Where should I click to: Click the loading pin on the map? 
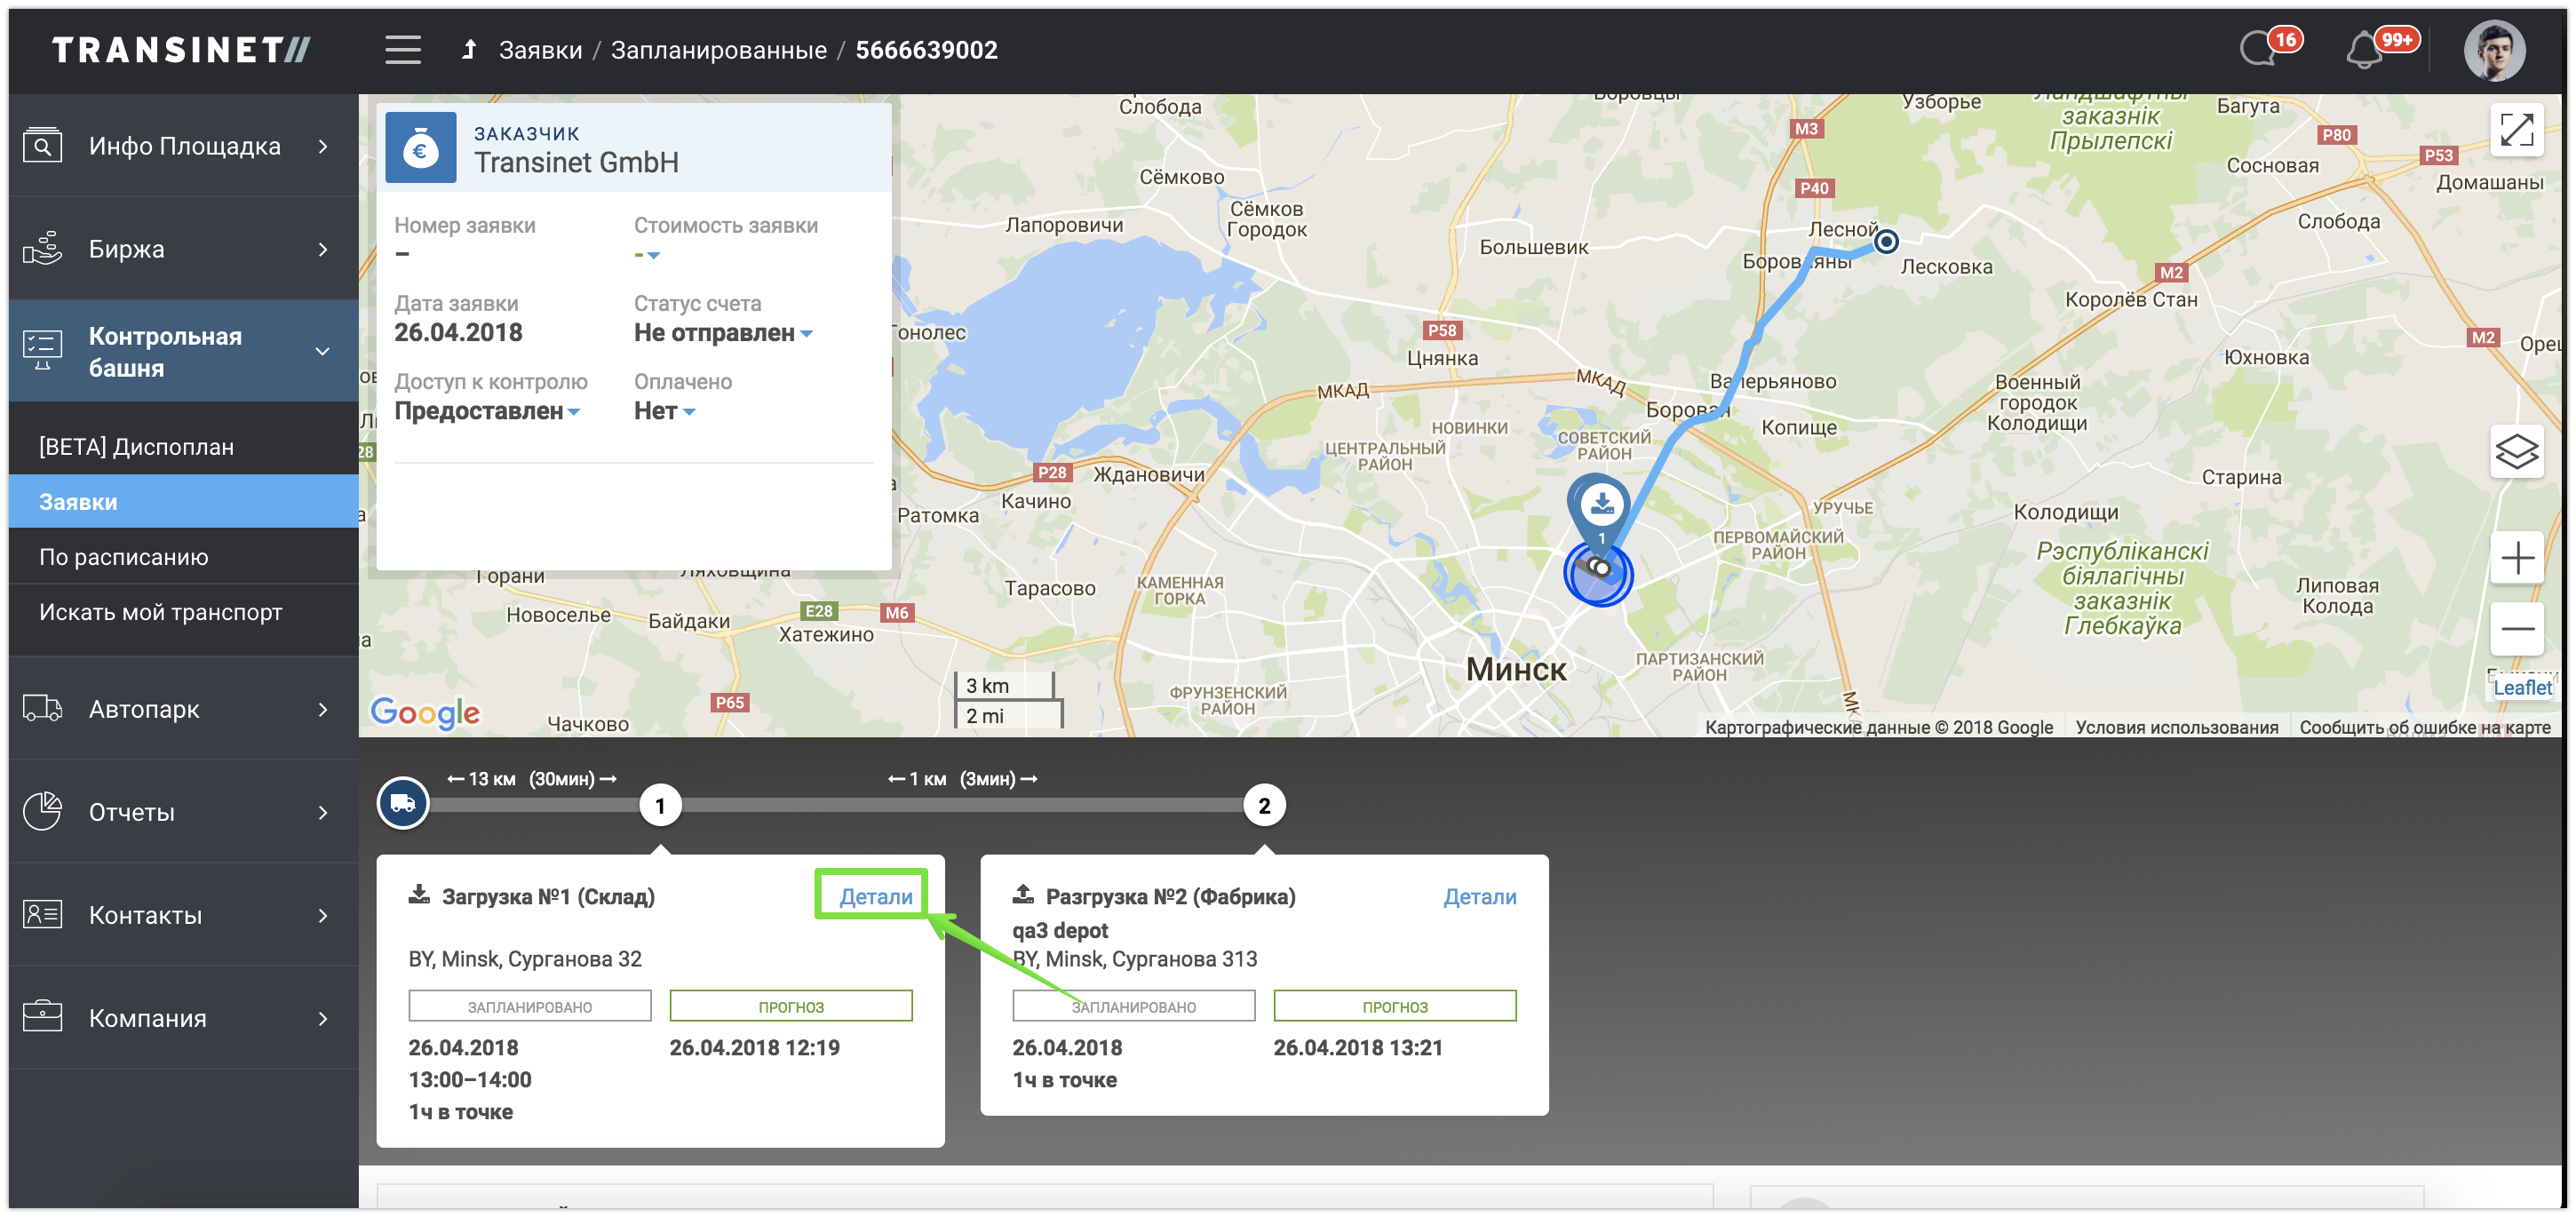[1601, 505]
